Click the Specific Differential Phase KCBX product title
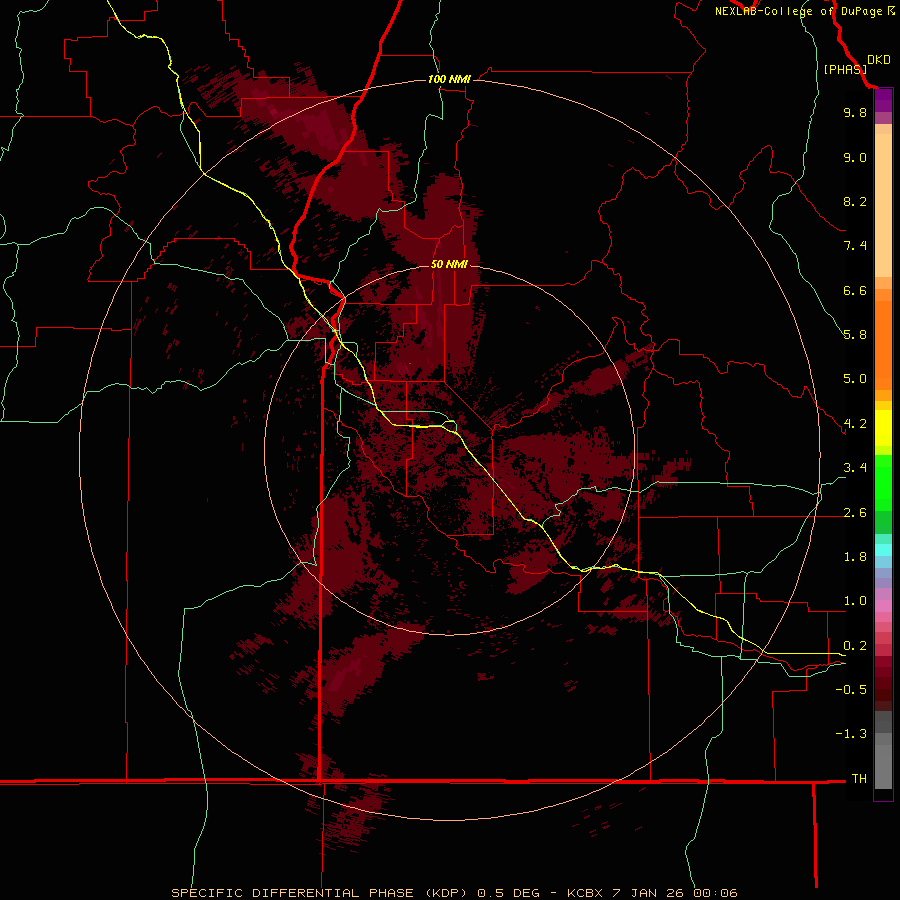The width and height of the screenshot is (900, 900). 455,893
